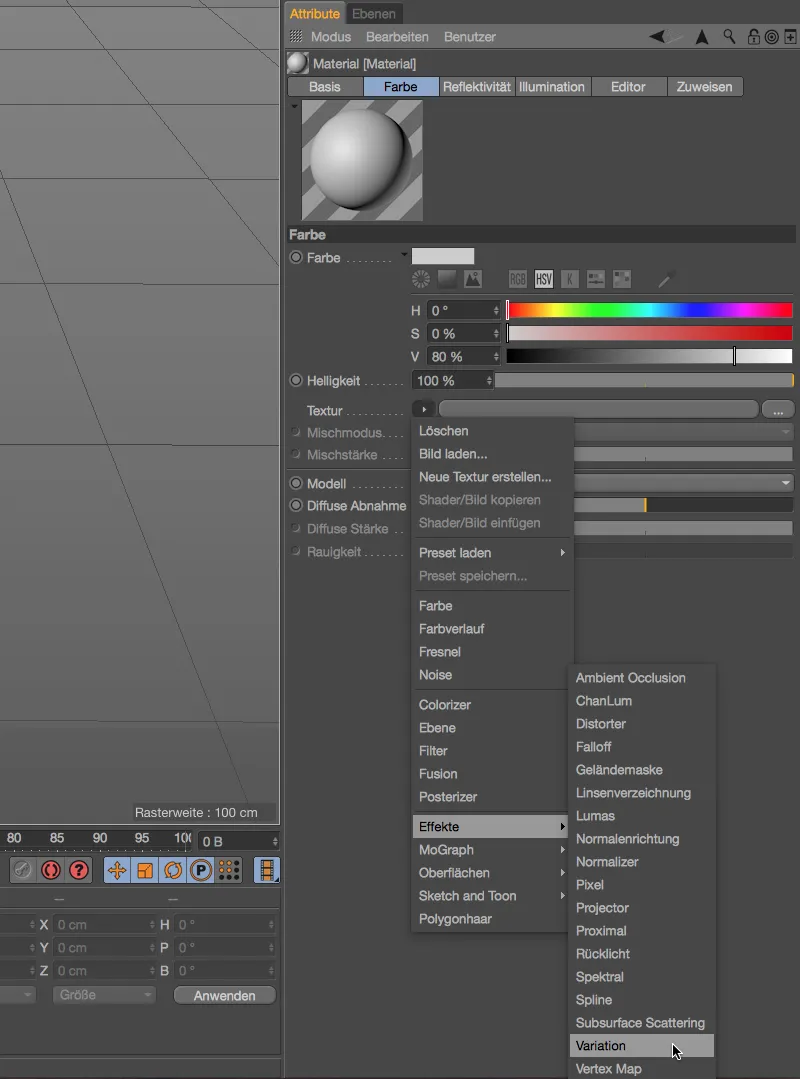800x1079 pixels.
Task: Pick a color with the eyedropper
Action: point(665,279)
